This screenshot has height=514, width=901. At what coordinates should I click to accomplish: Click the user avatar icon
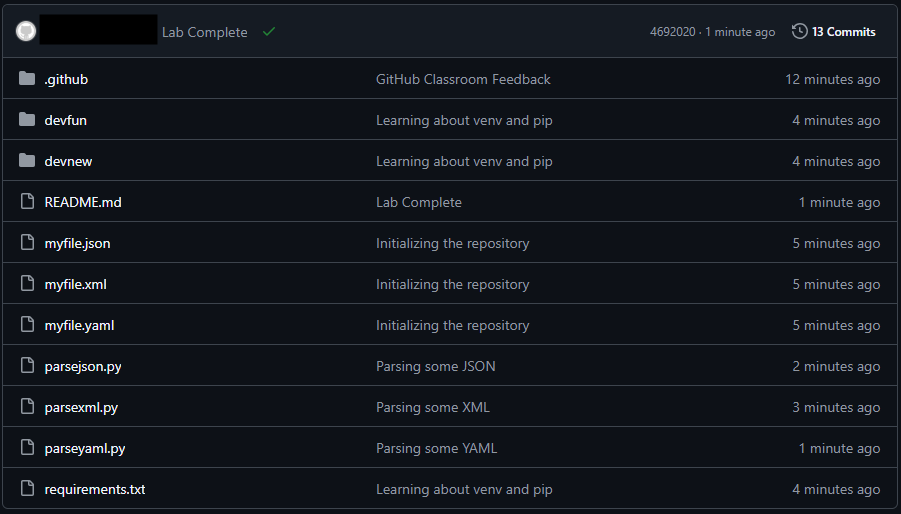coord(26,32)
